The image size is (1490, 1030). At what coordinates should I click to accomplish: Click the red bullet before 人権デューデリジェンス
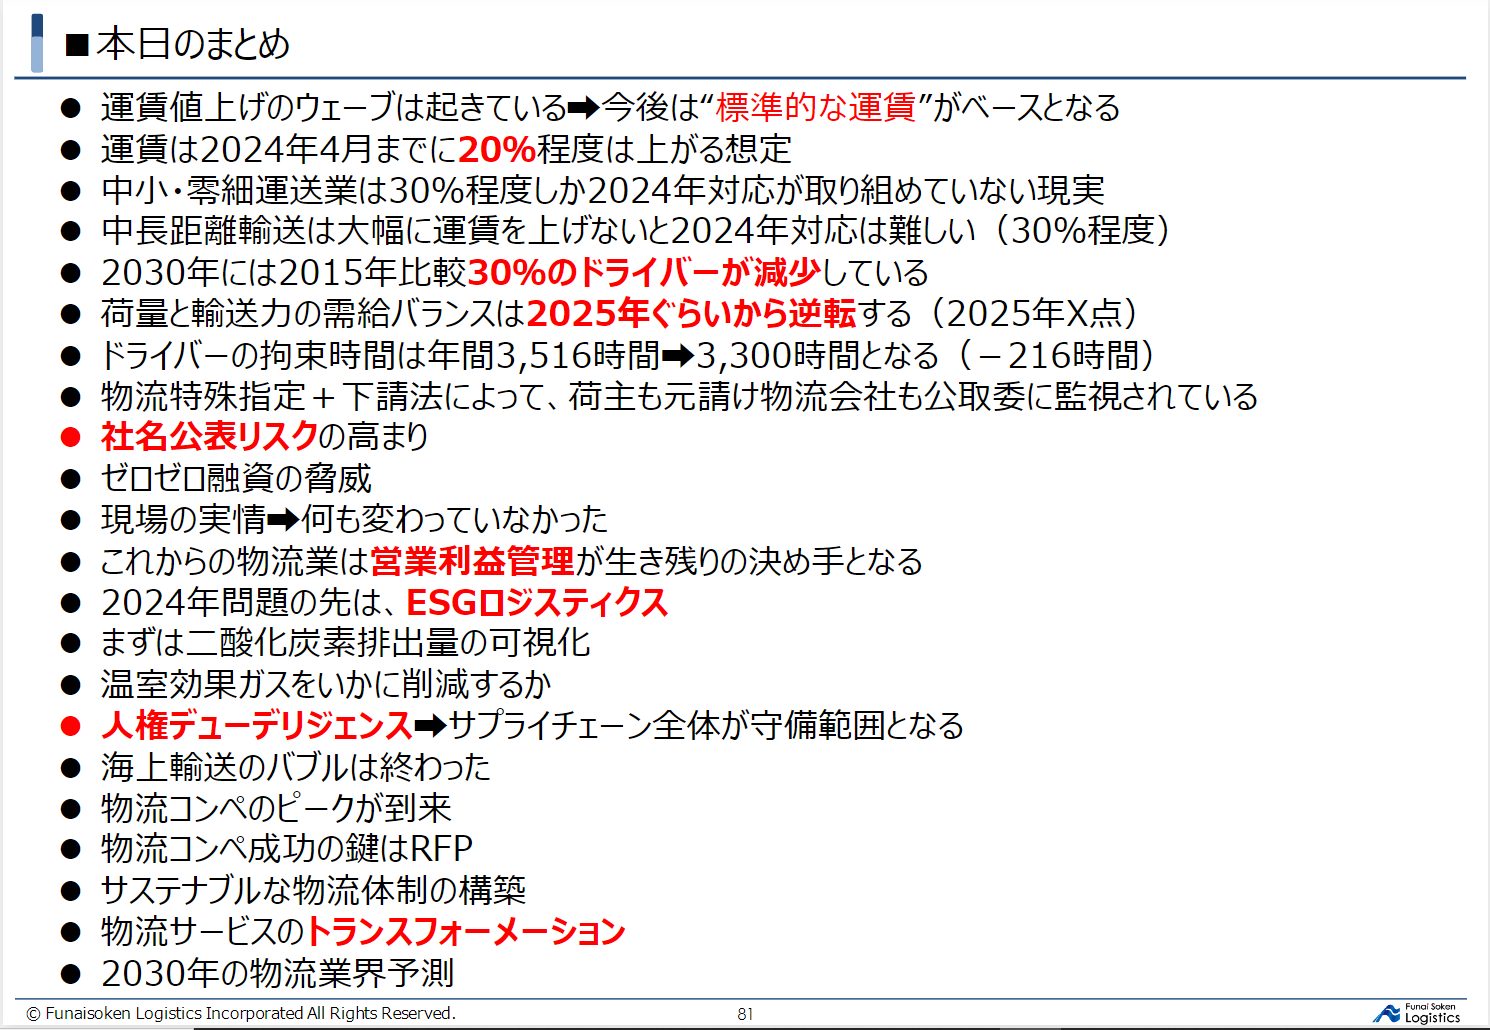coord(70,726)
